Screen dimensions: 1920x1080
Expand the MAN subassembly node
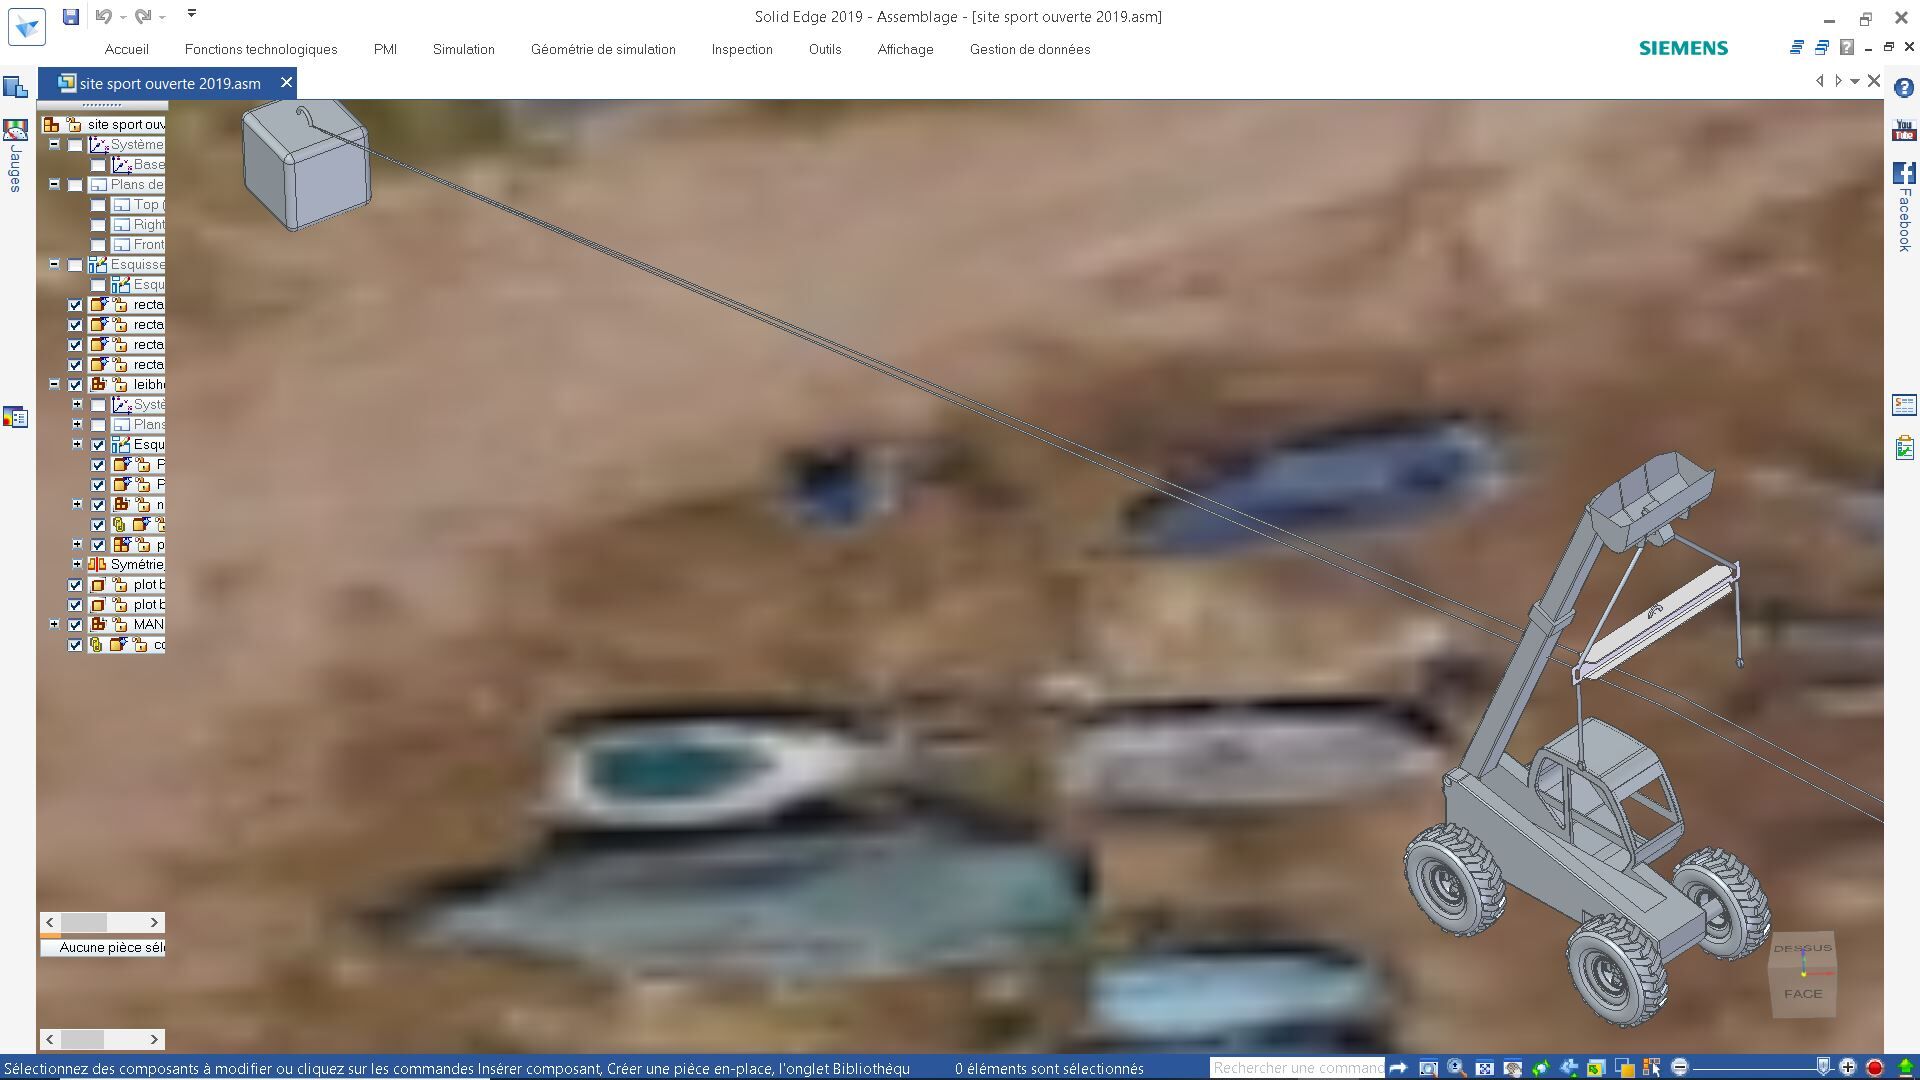tap(55, 624)
